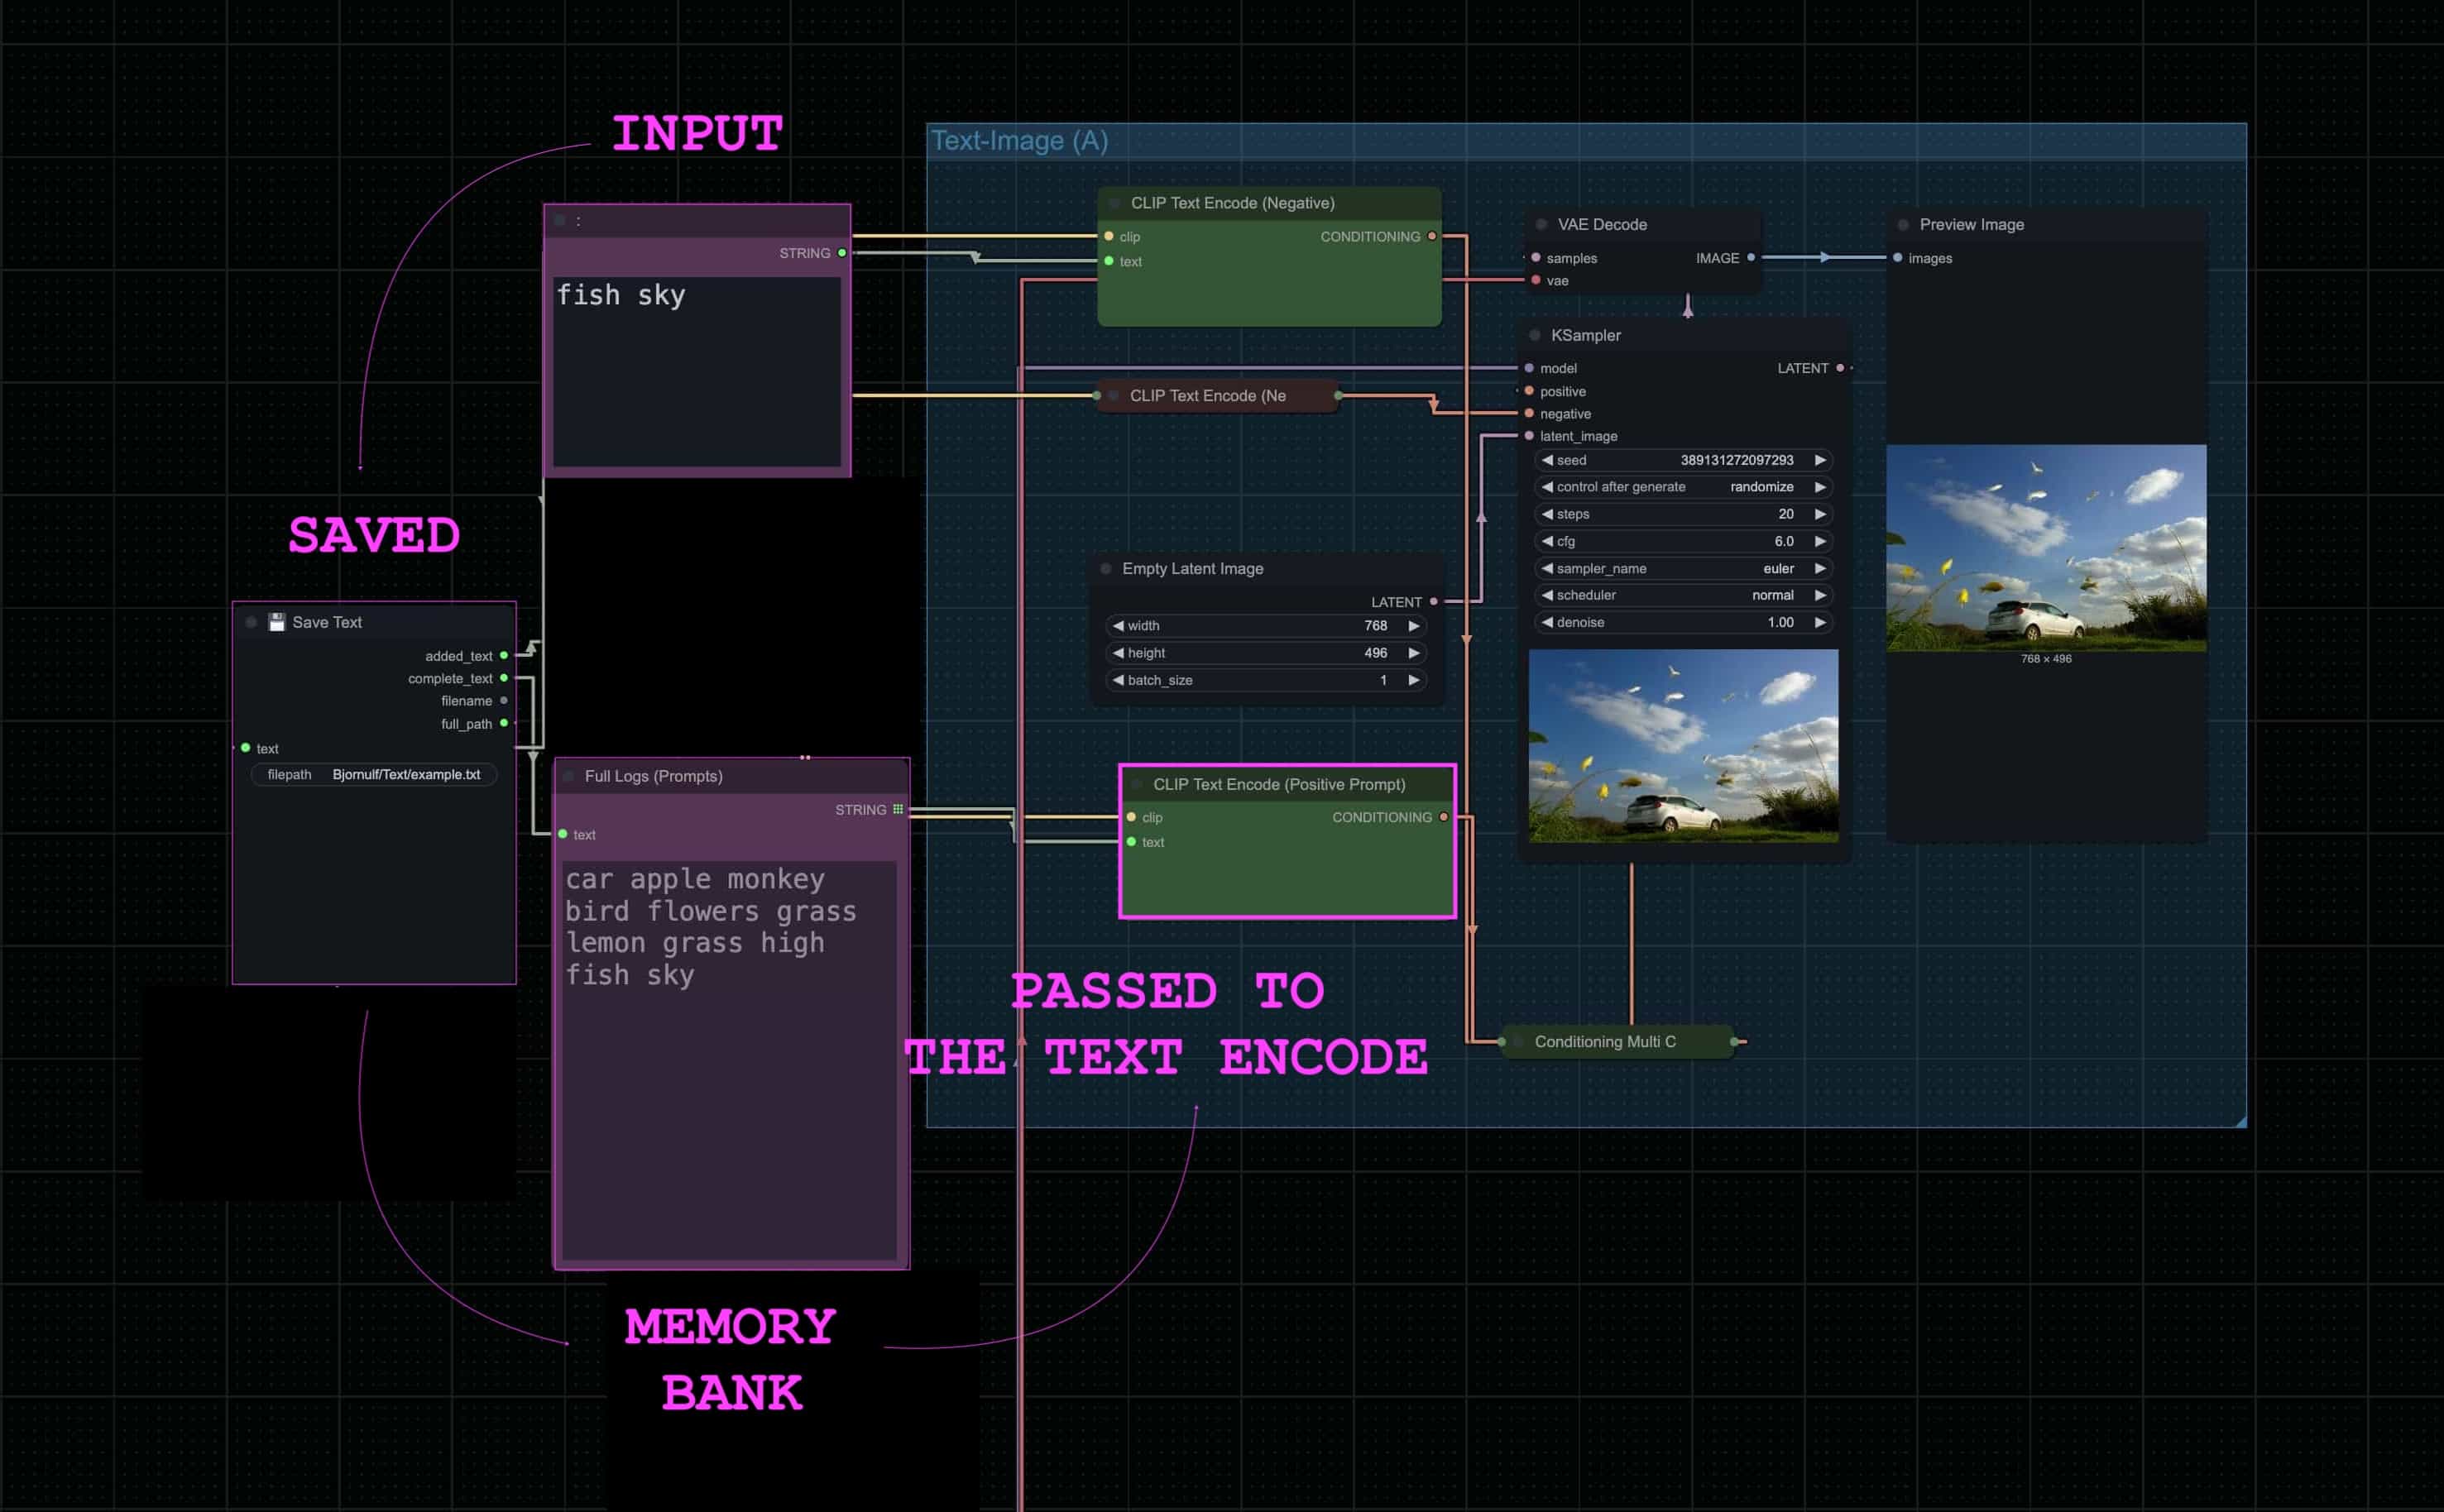Click the filepath field showing Bjornulf/Text/example.txt
Screen dimensions: 2444x1512
coord(374,774)
